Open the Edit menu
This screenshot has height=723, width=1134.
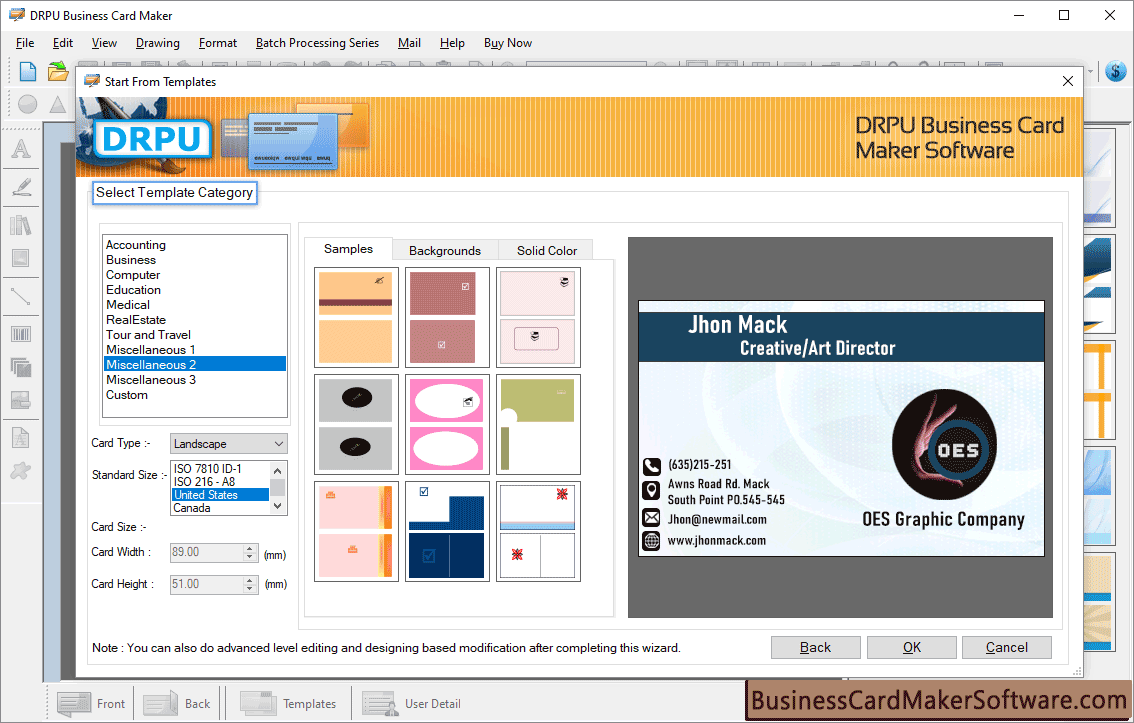tap(63, 43)
